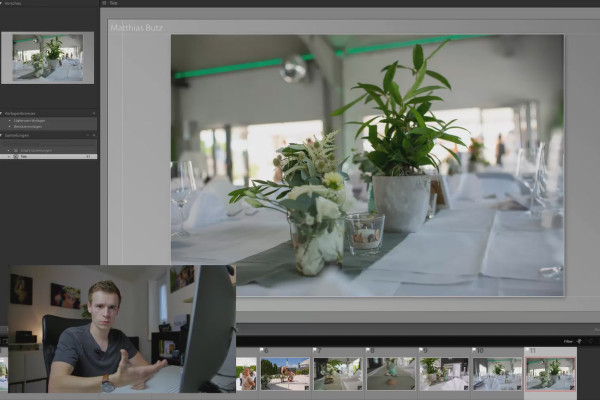This screenshot has width=600, height=400.
Task: Toggle the flagged filter icon next to Filter
Action: (x=579, y=341)
